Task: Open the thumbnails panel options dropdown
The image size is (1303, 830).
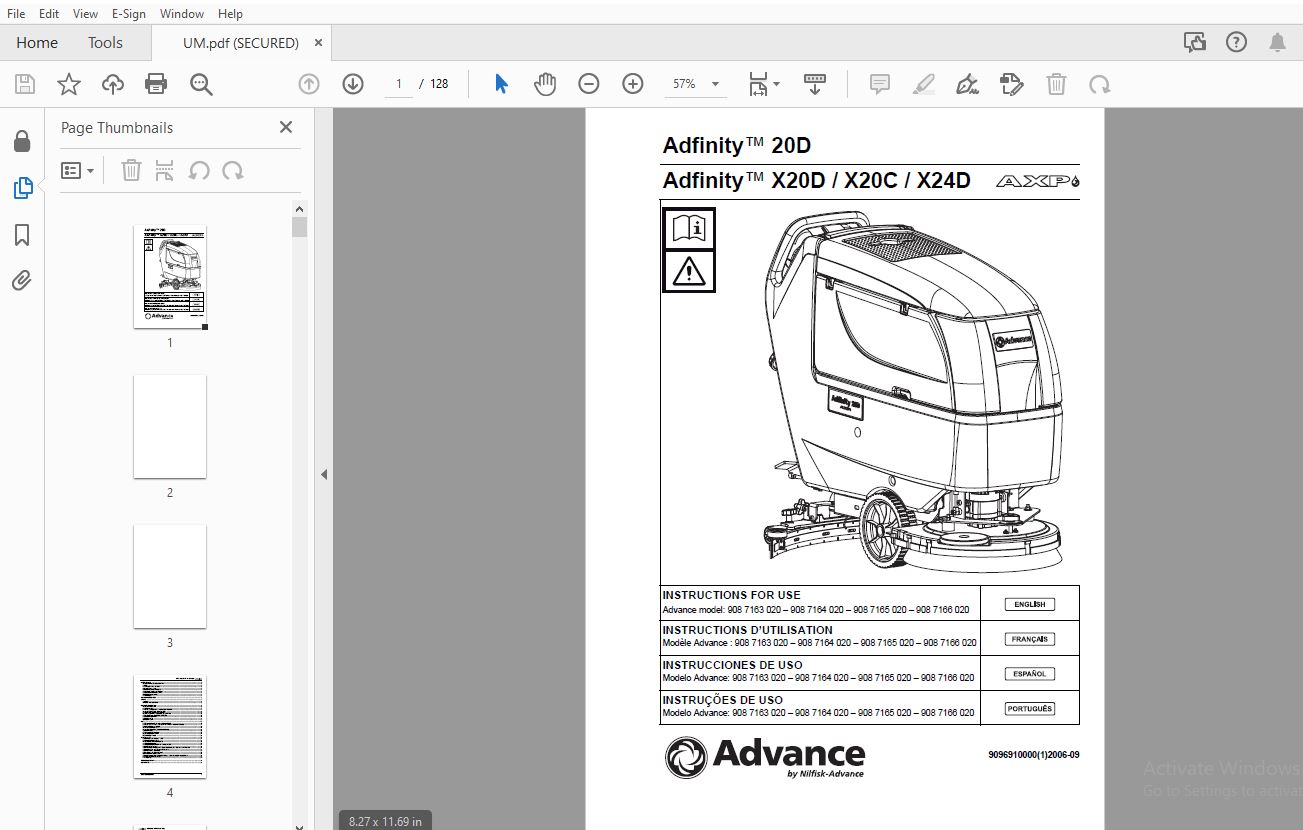Action: click(x=78, y=171)
